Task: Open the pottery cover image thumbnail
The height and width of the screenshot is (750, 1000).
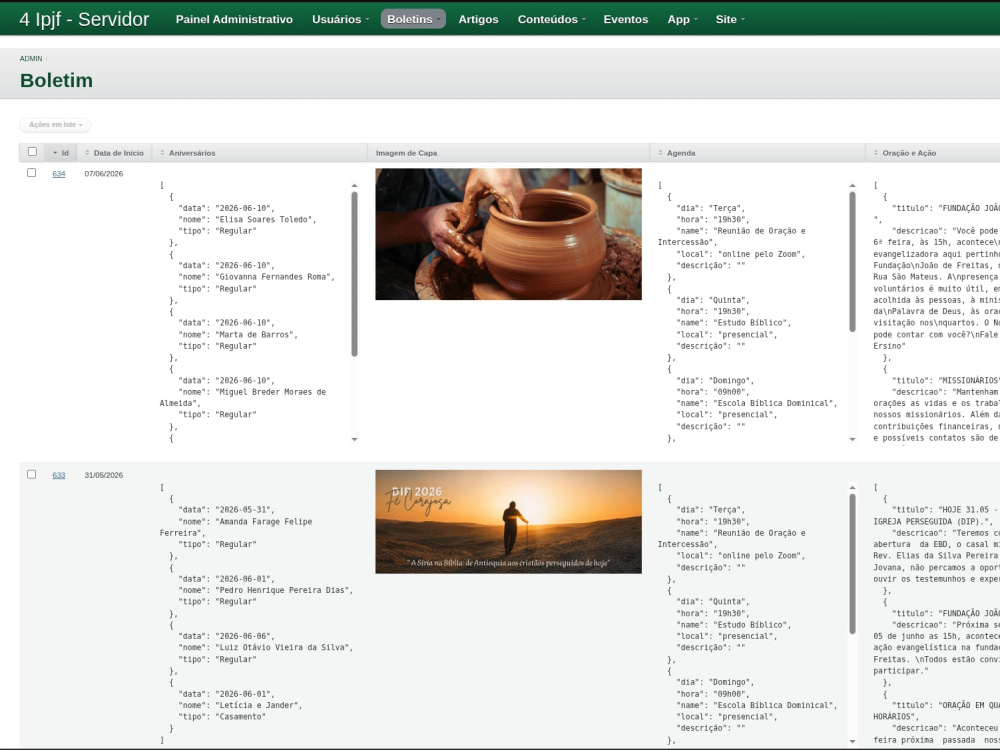Action: 508,234
